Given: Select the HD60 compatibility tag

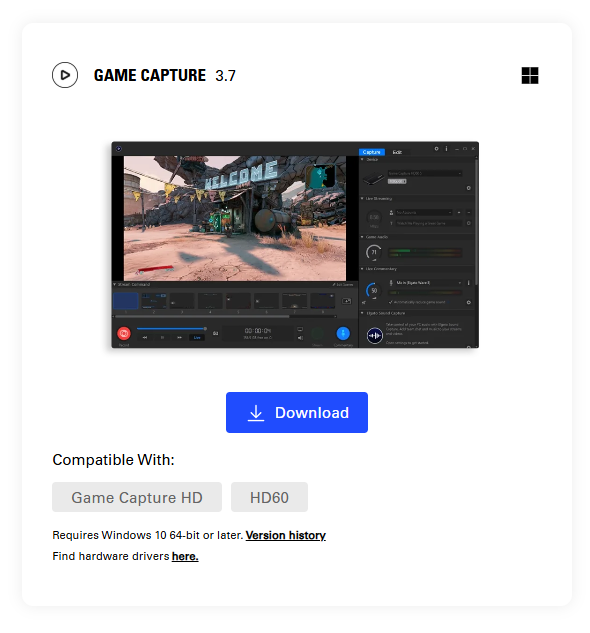Looking at the screenshot, I should pyautogui.click(x=269, y=497).
